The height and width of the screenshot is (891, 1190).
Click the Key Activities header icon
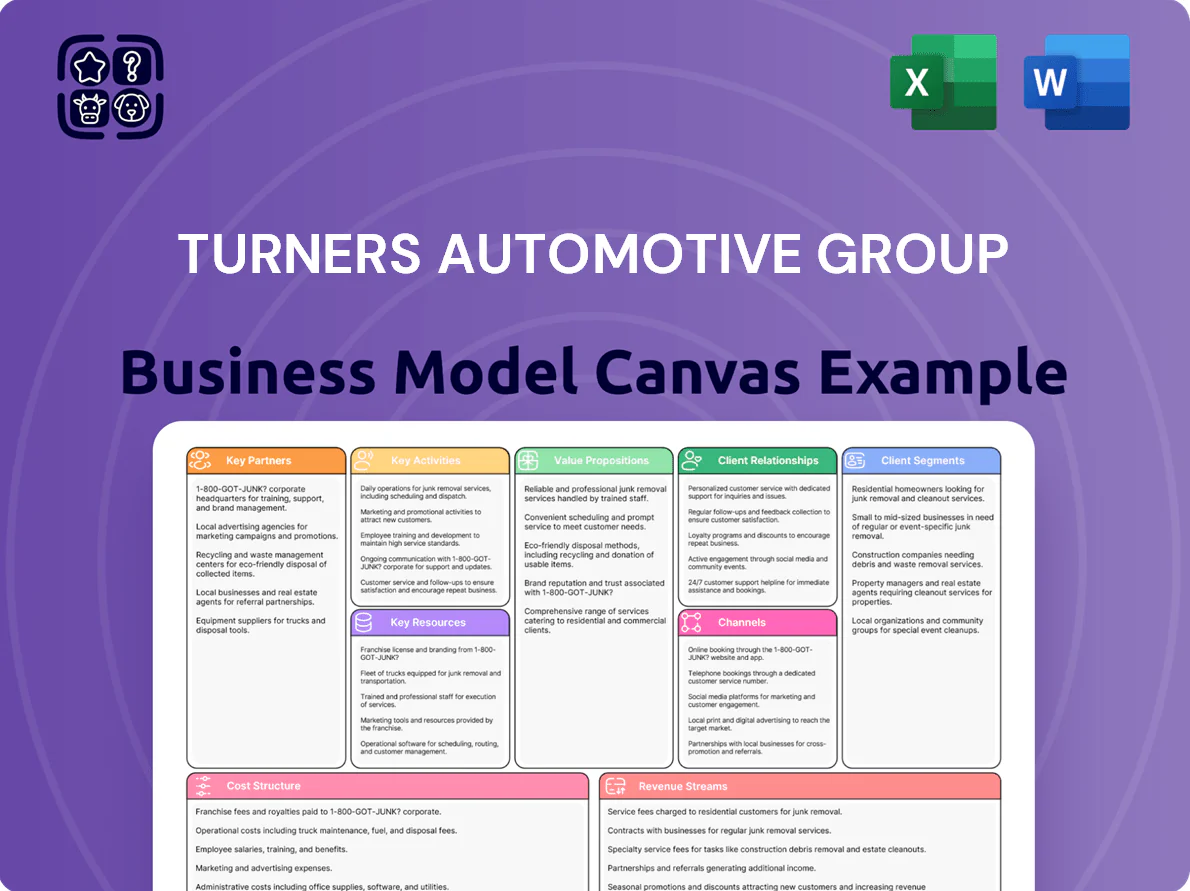tap(364, 460)
